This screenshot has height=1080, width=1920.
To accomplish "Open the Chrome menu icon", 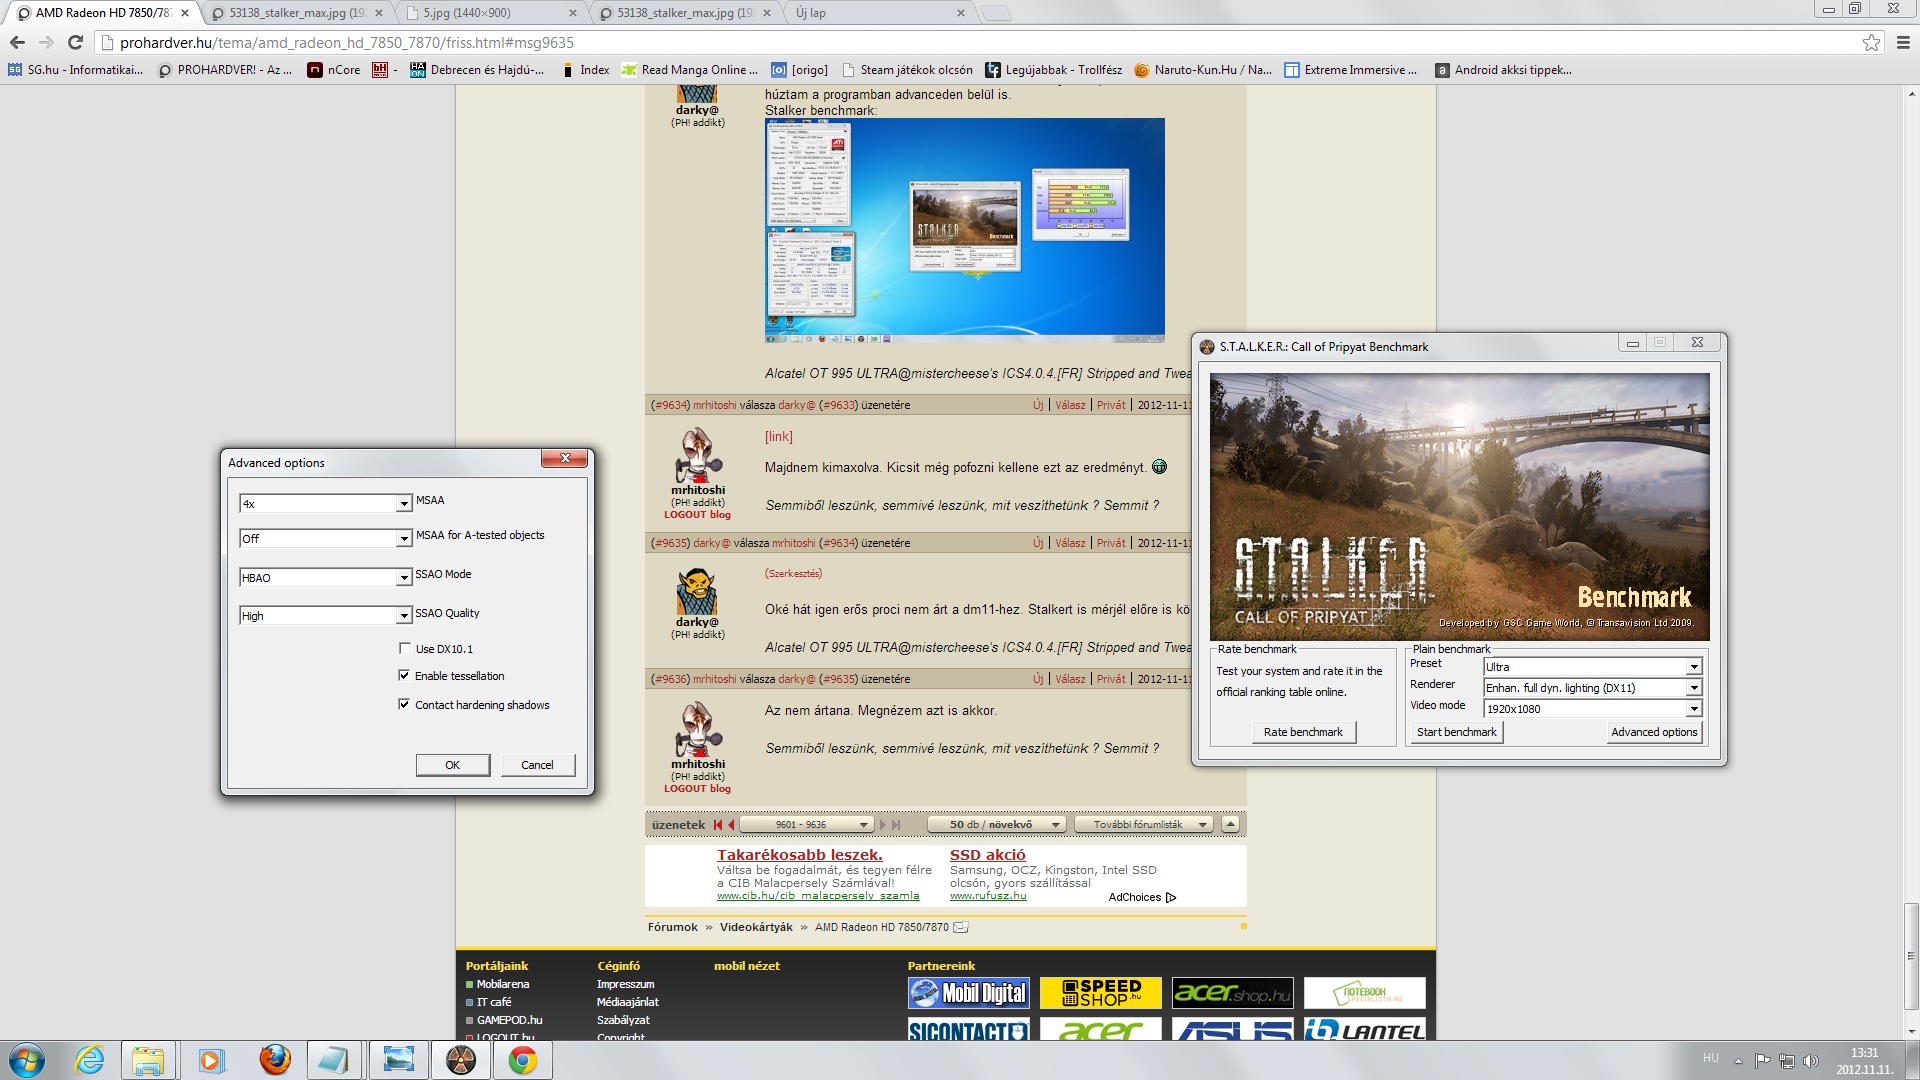I will (x=1903, y=42).
